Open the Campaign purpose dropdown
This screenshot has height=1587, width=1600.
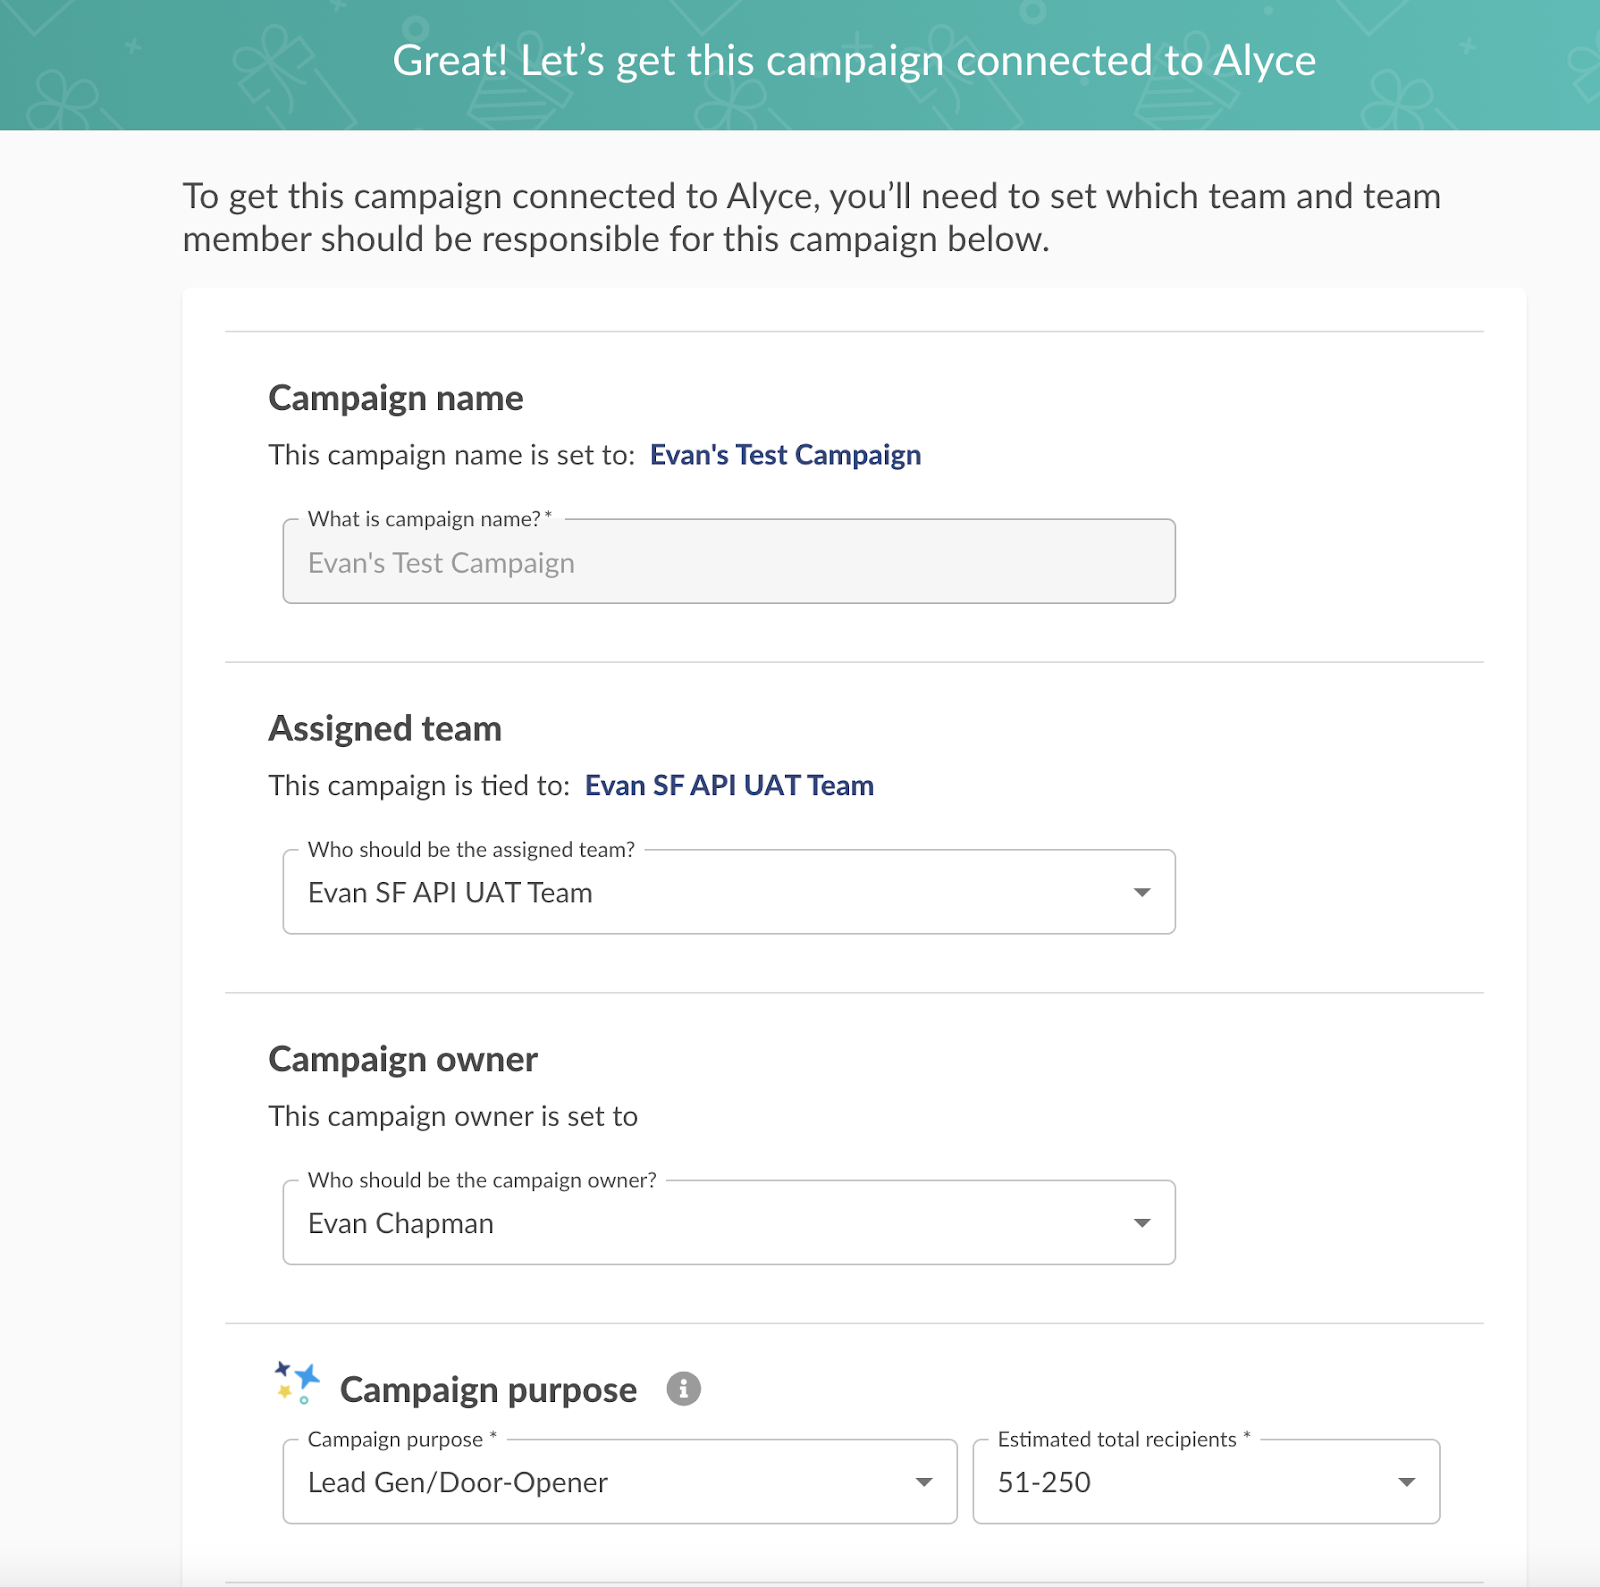(x=620, y=1482)
